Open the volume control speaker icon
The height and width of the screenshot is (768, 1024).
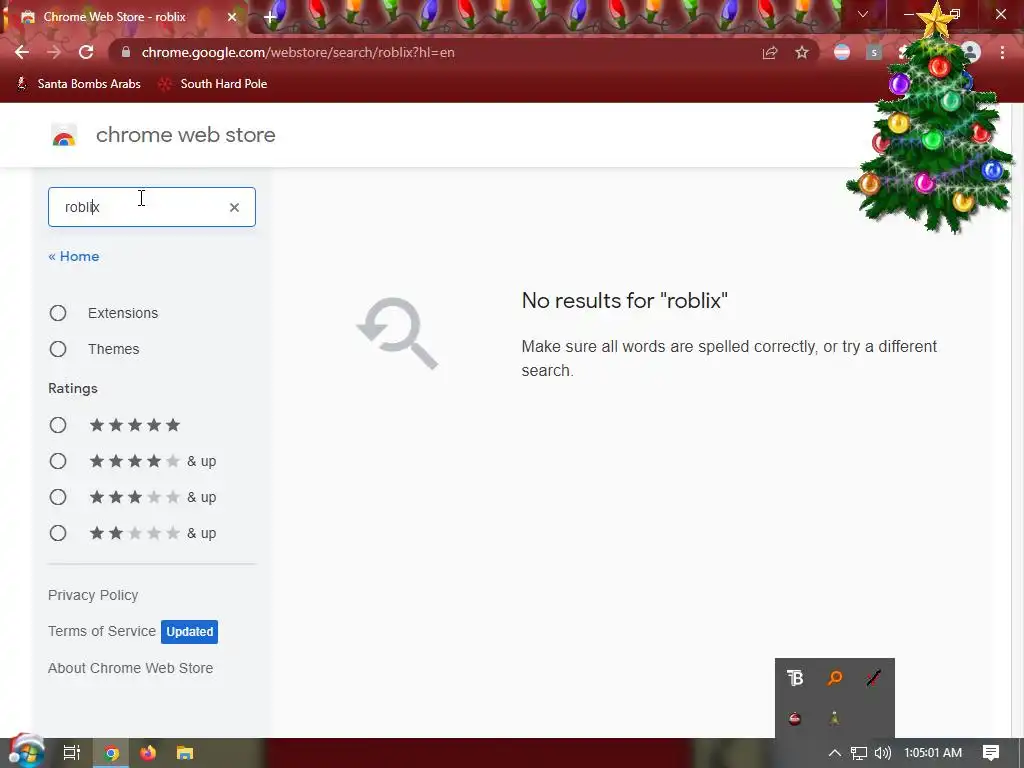pyautogui.click(x=882, y=753)
